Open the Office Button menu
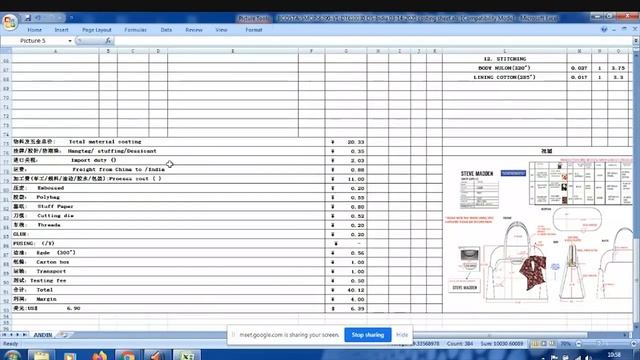The width and height of the screenshot is (640, 360). (9, 22)
